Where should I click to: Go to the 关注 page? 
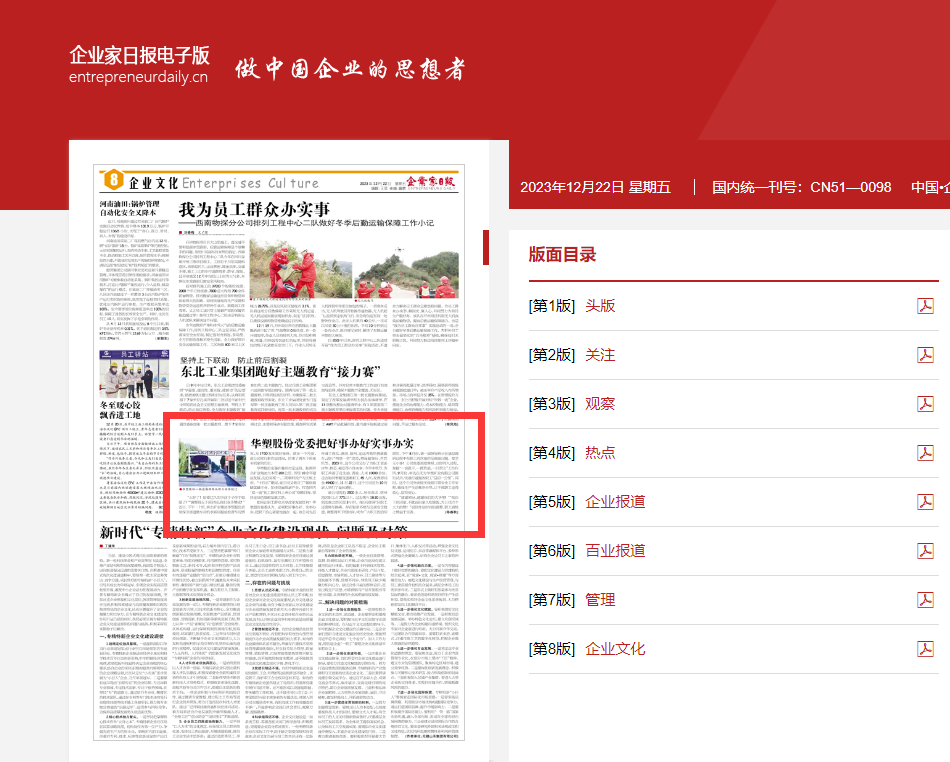(x=600, y=355)
